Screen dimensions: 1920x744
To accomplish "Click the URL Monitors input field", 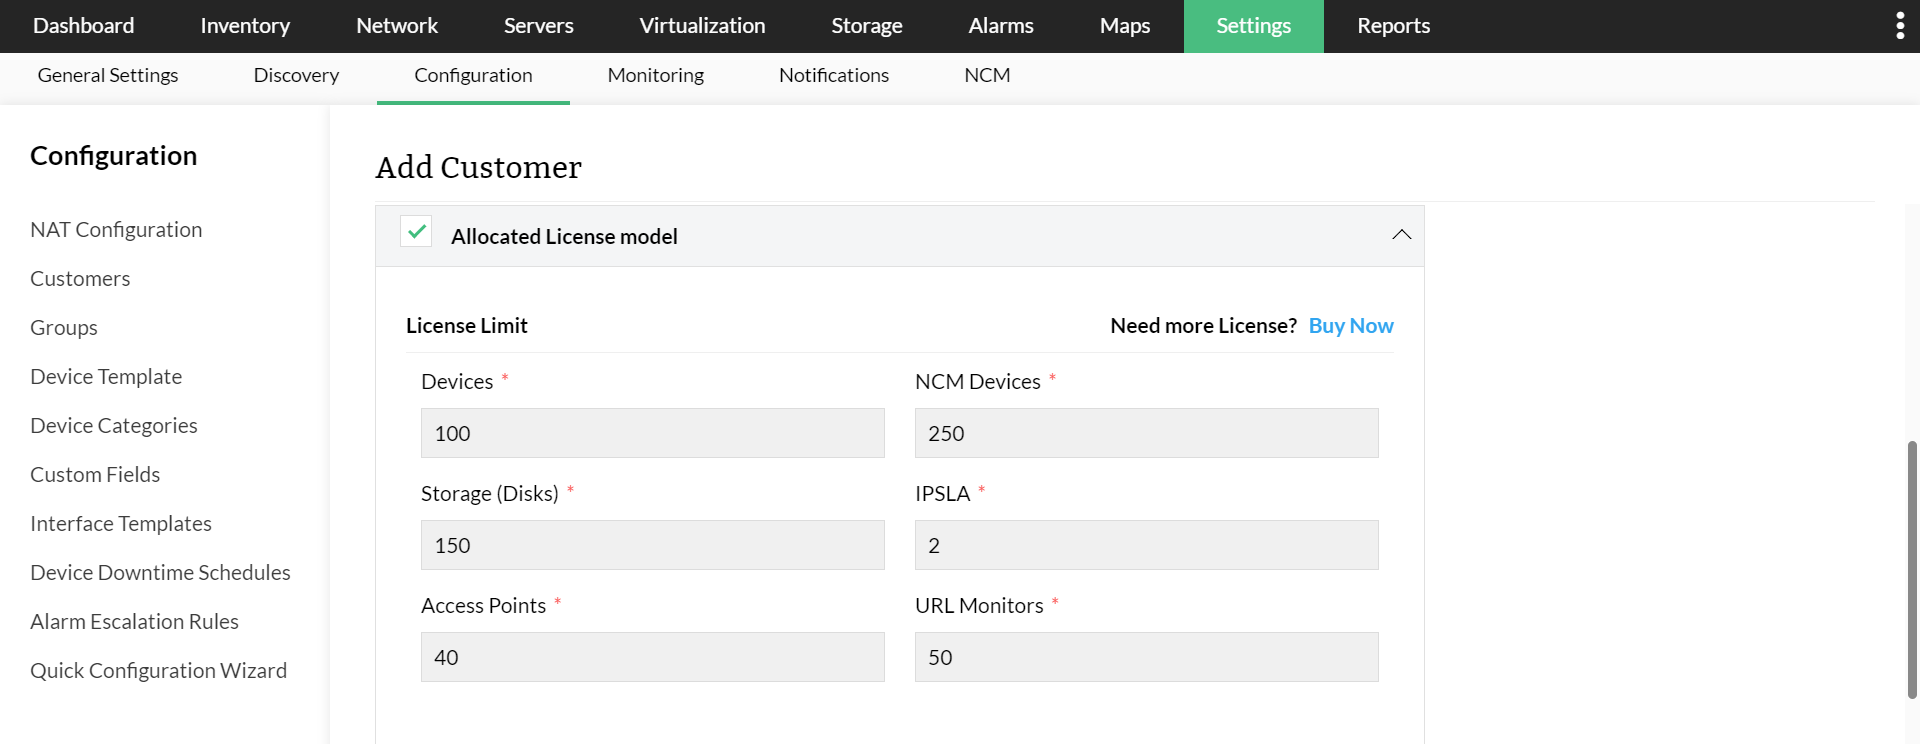I will [x=1146, y=657].
